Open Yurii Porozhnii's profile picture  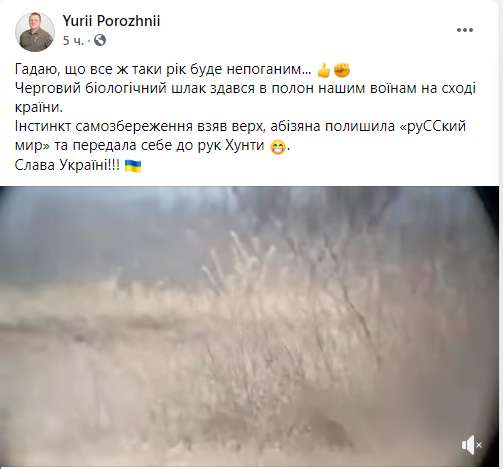coord(35,32)
